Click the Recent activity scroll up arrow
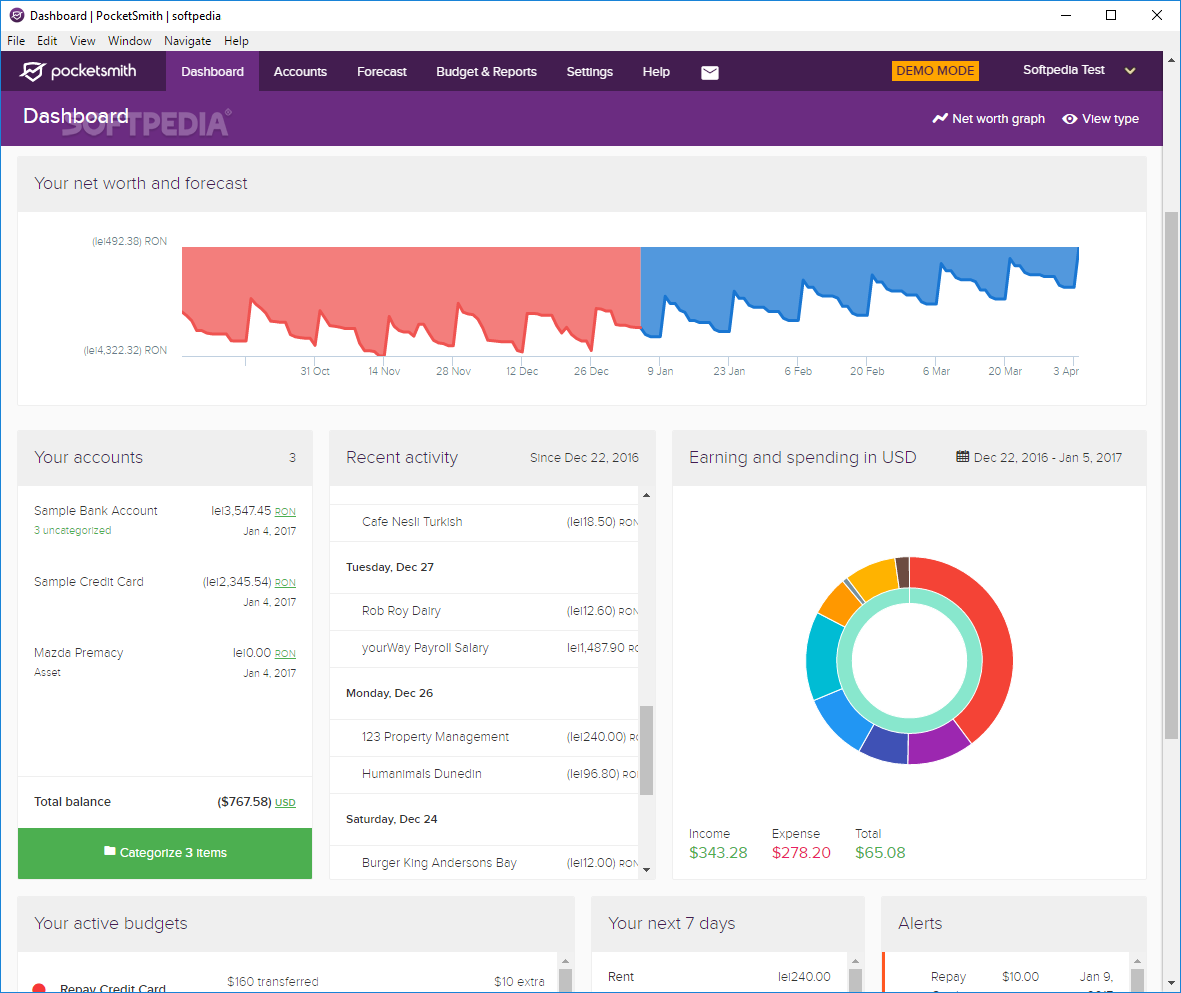The height and width of the screenshot is (993, 1181). point(646,496)
